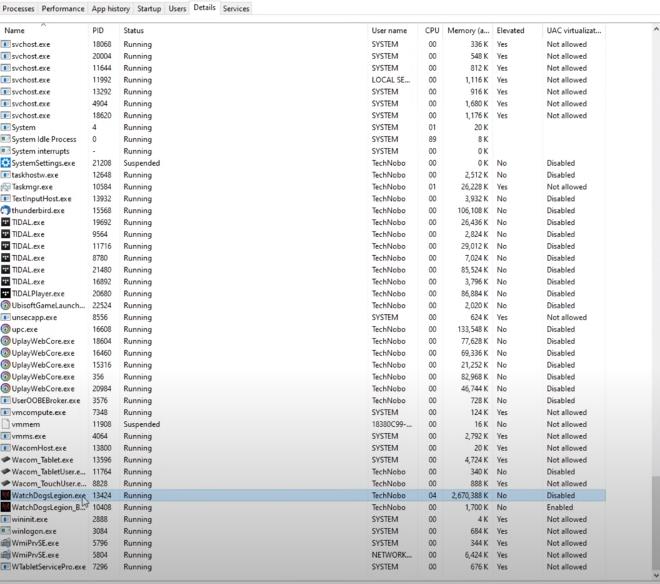The width and height of the screenshot is (660, 584).
Task: Sort by the Name column header
Action: 44,31
